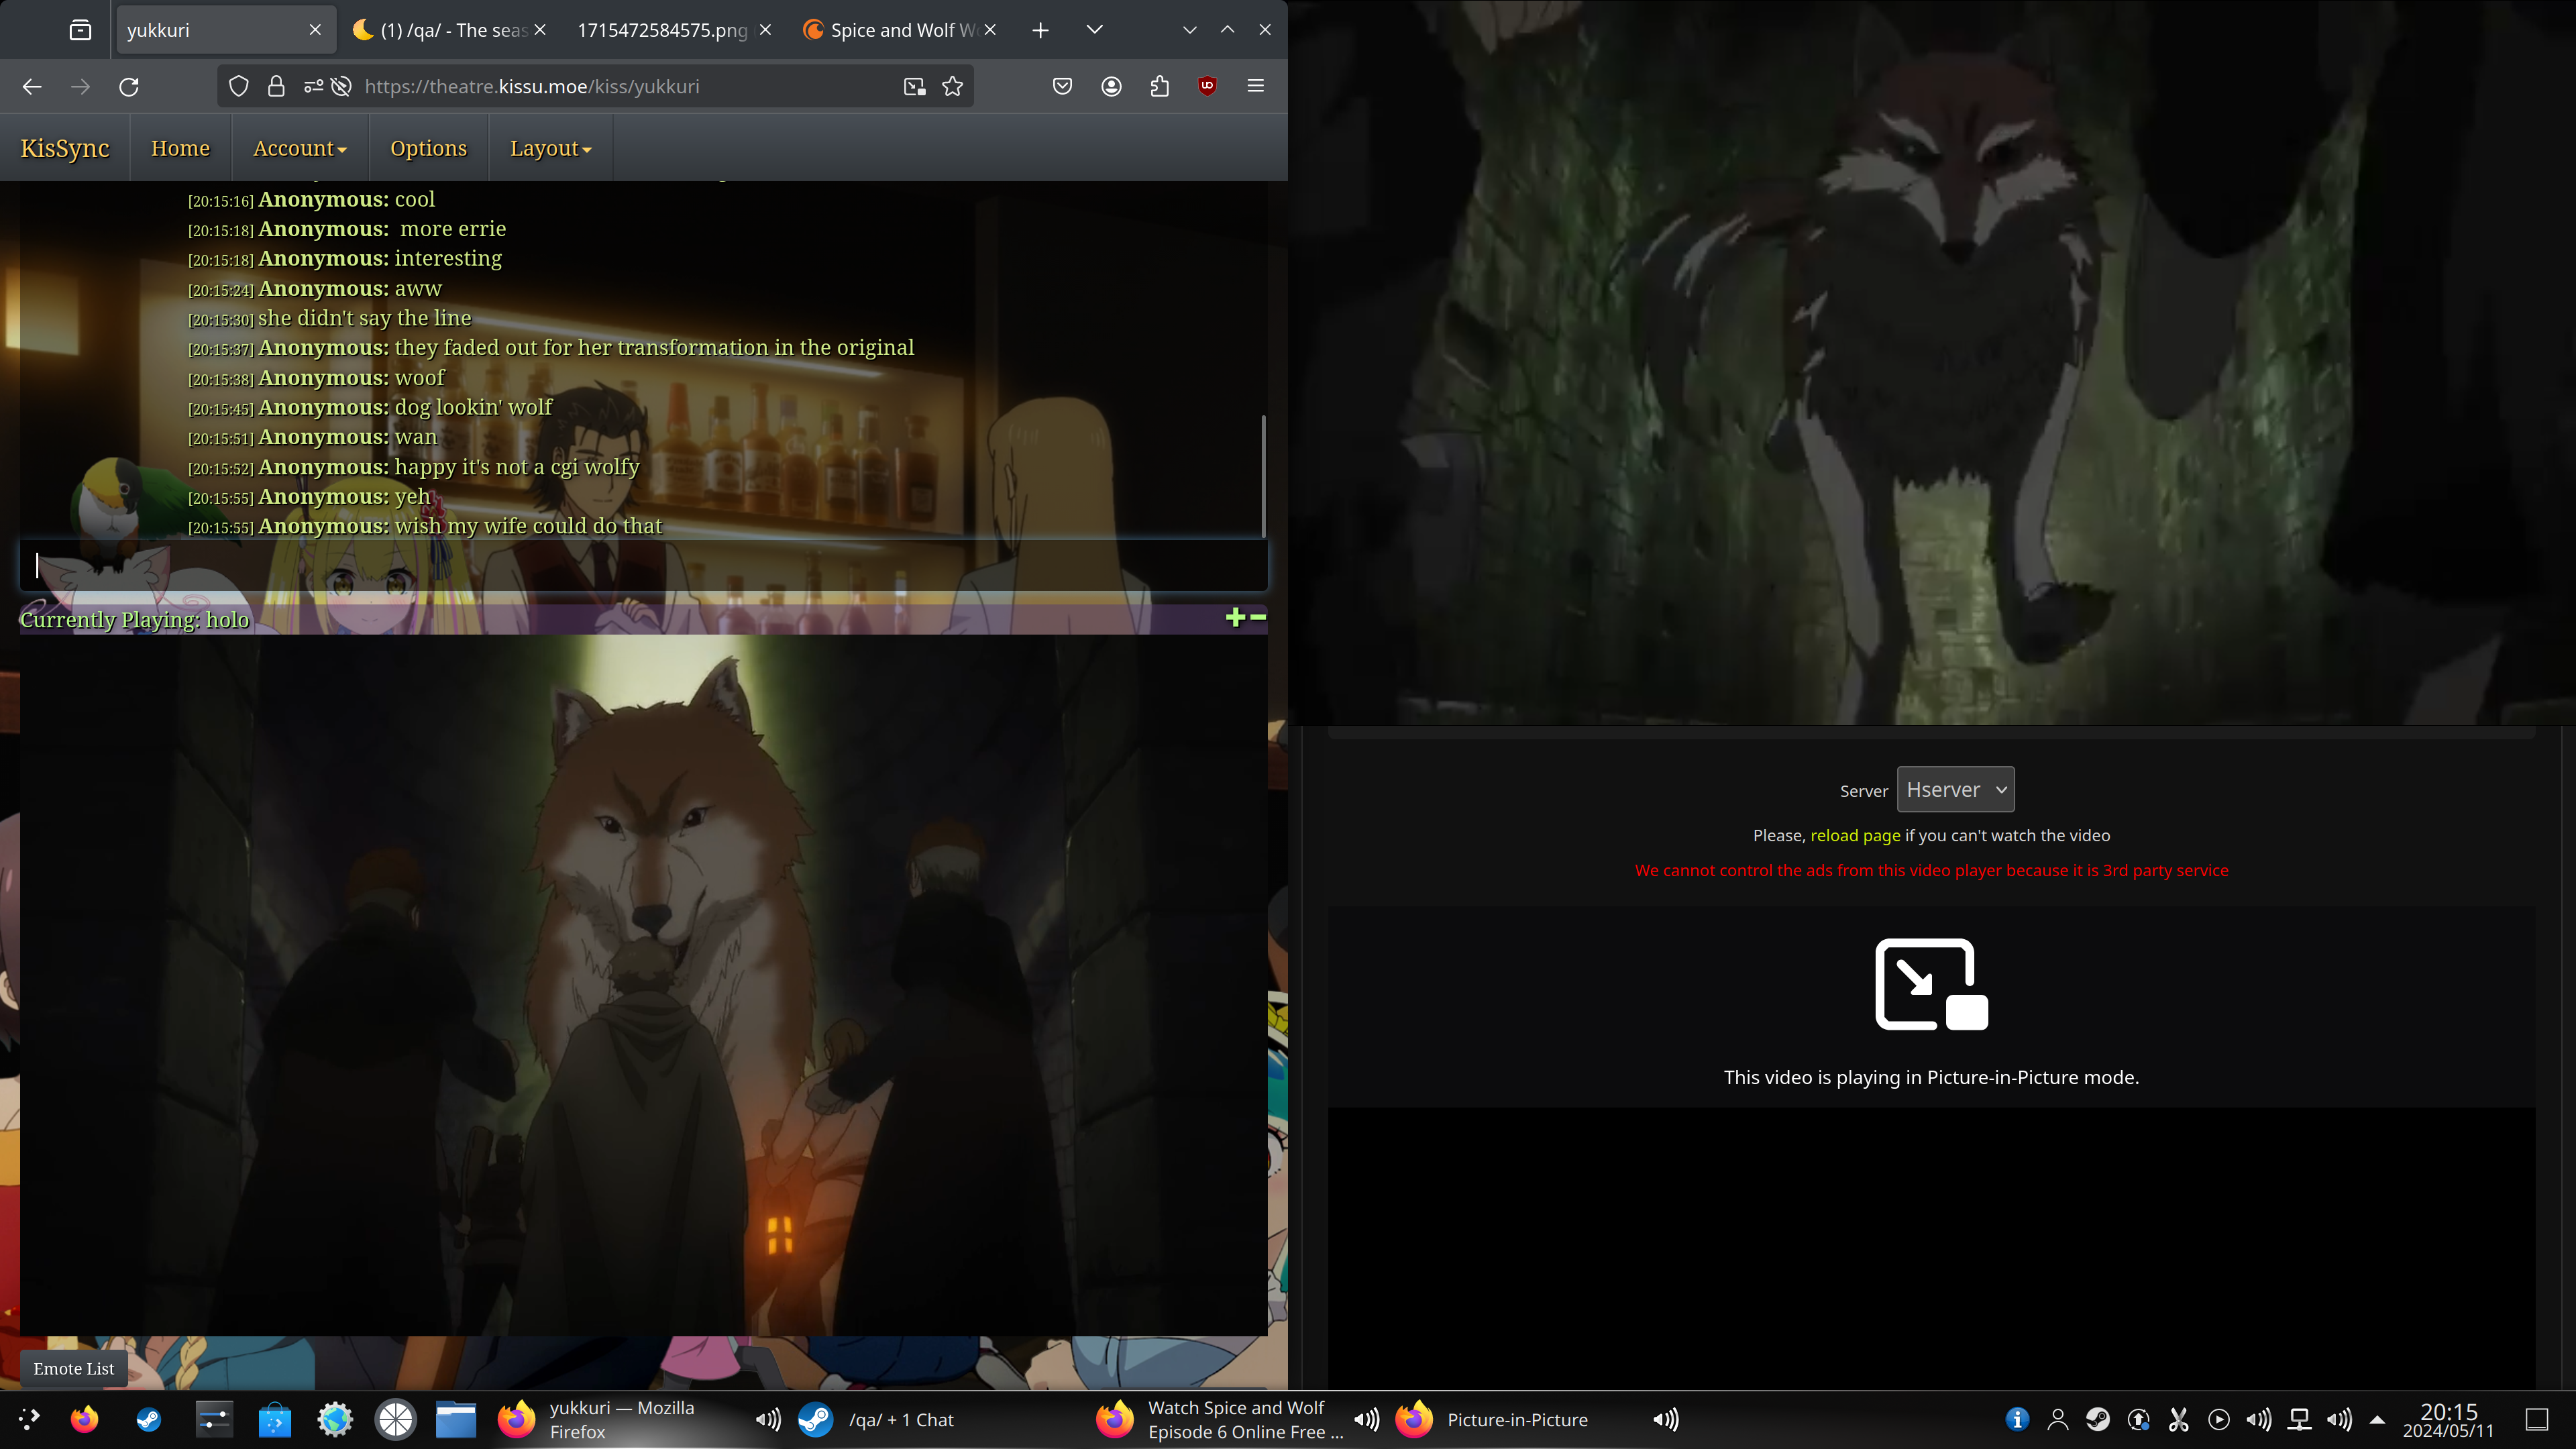
Task: Open the Options menu item
Action: [428, 148]
